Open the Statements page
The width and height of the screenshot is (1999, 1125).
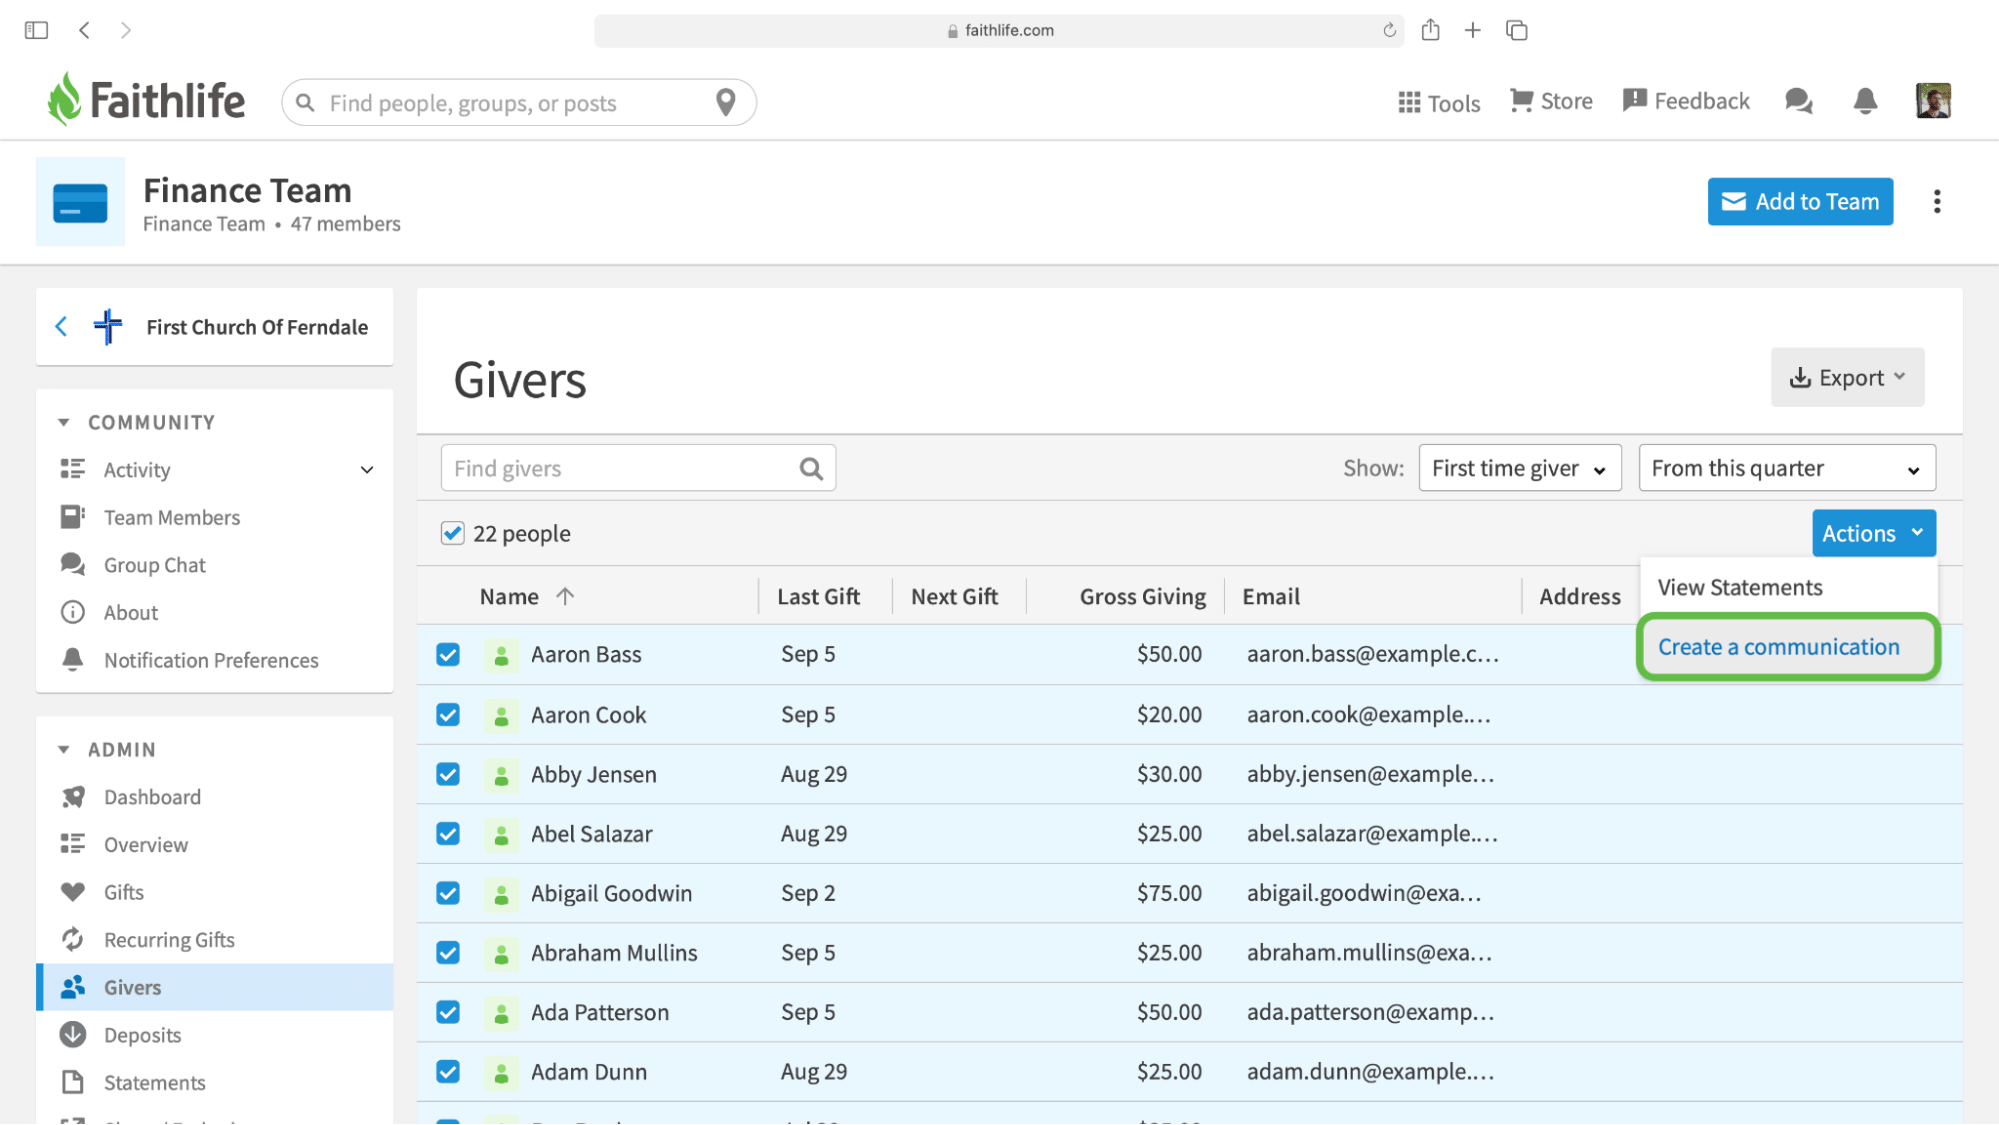(x=154, y=1083)
